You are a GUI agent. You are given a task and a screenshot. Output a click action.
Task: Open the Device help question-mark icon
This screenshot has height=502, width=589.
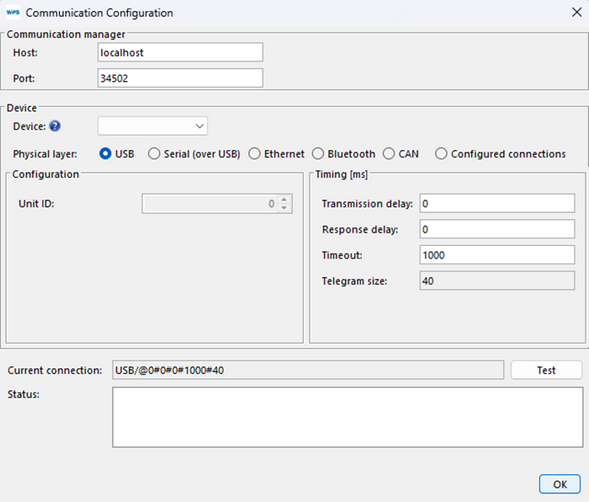[x=55, y=126]
